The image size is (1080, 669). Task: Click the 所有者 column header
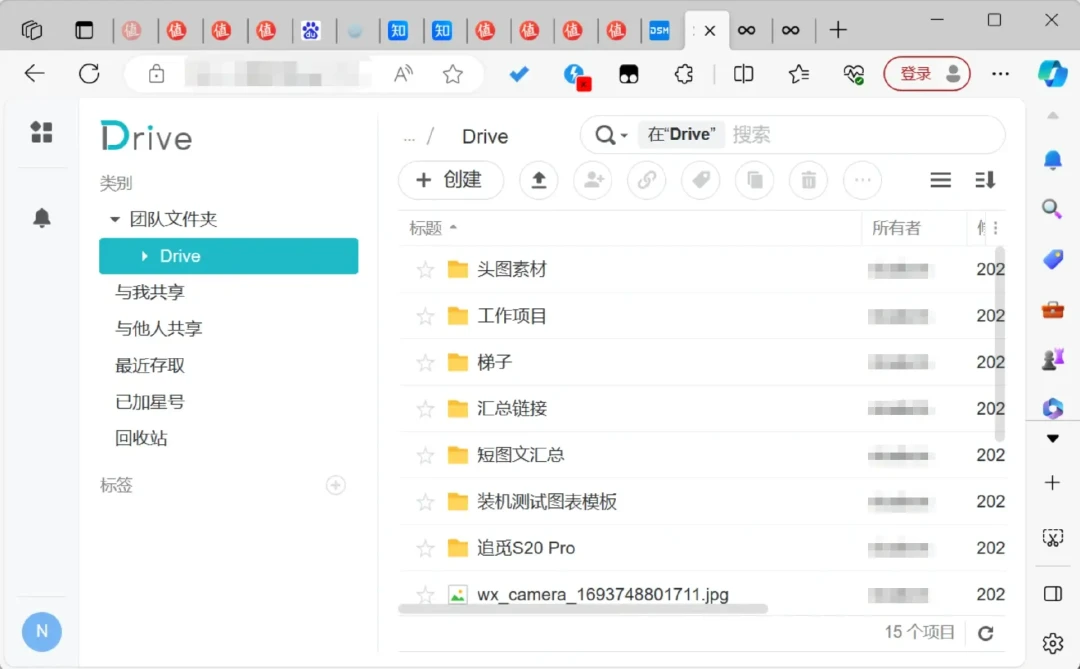896,228
